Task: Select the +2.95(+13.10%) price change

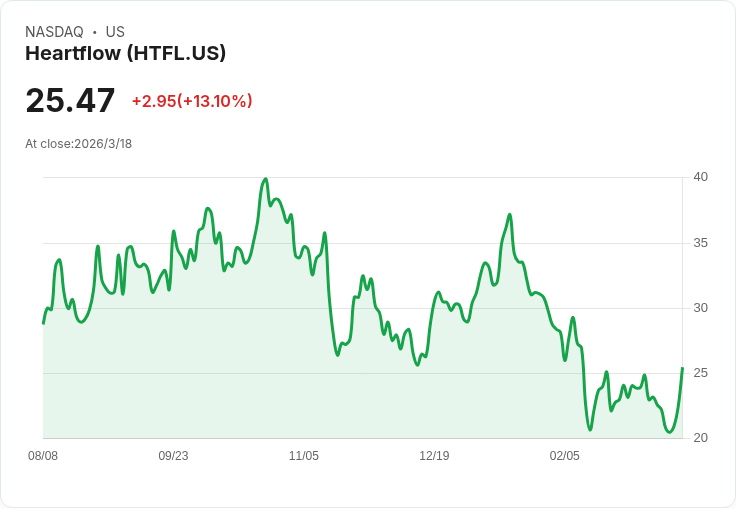Action: [x=192, y=101]
